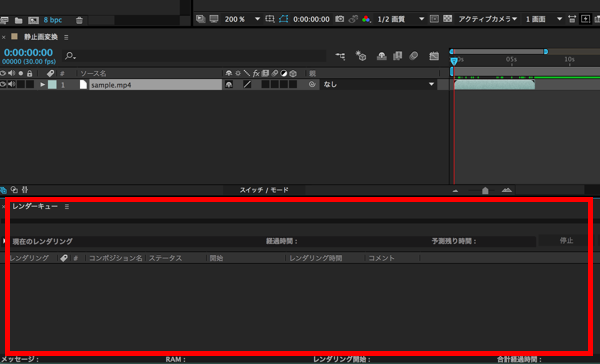Click the parent pick whip icon

(x=312, y=84)
